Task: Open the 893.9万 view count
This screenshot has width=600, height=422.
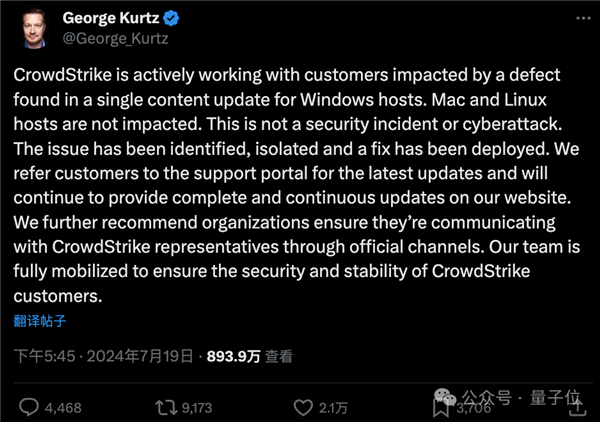Action: 233,357
